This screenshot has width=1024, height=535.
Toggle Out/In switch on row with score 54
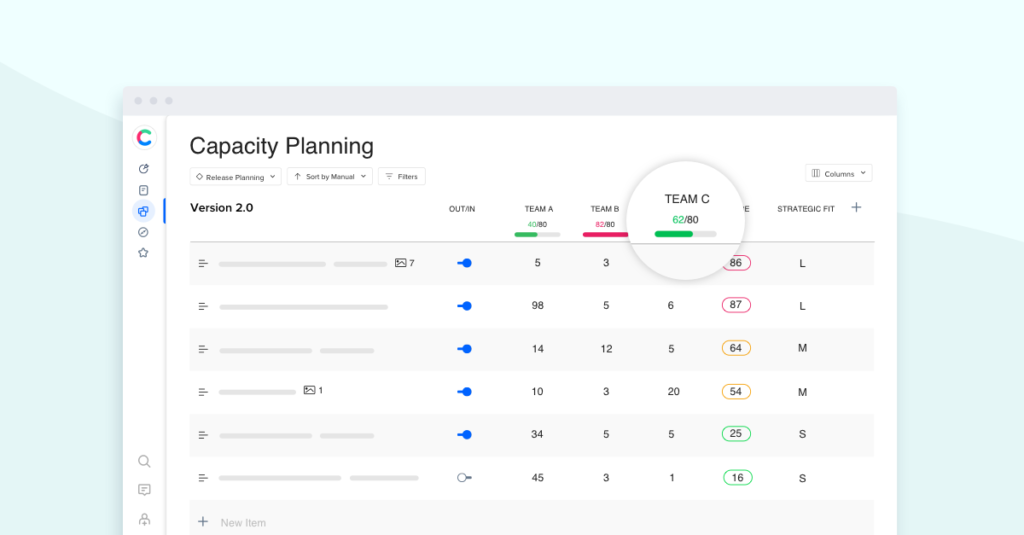(x=464, y=392)
